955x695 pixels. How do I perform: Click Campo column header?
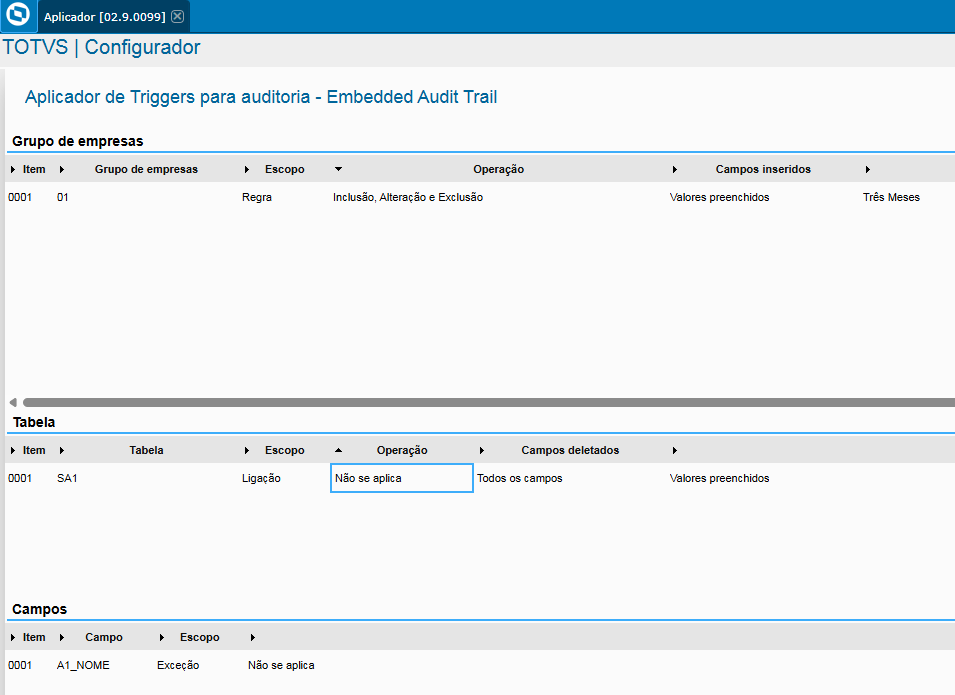pos(104,637)
